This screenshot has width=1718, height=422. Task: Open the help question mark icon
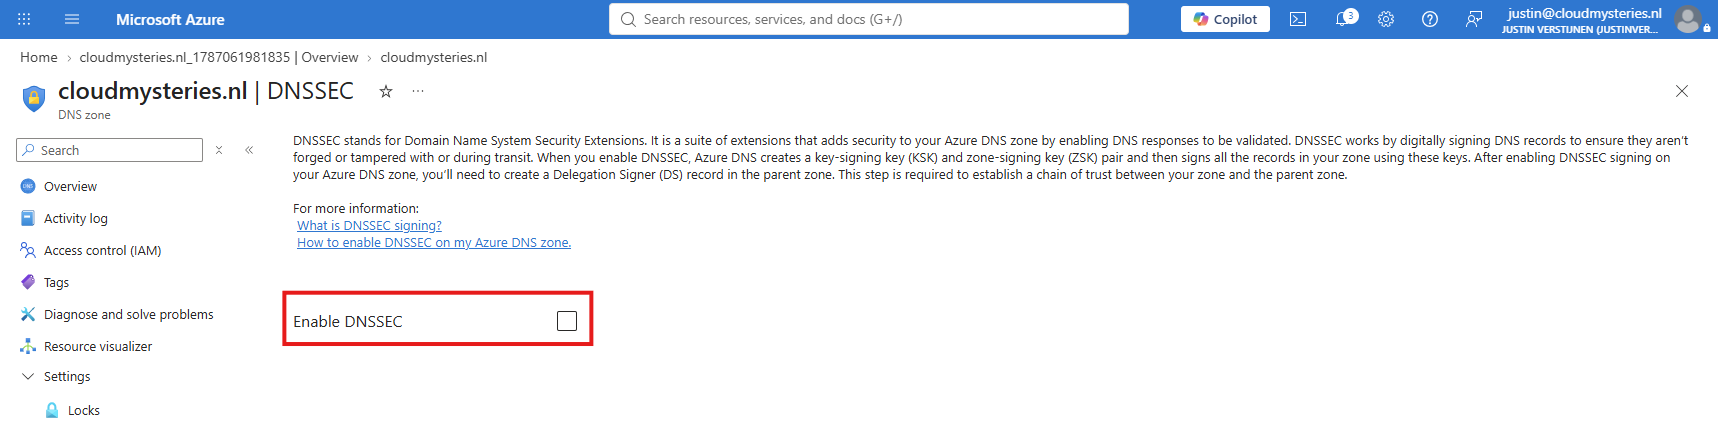click(1430, 19)
